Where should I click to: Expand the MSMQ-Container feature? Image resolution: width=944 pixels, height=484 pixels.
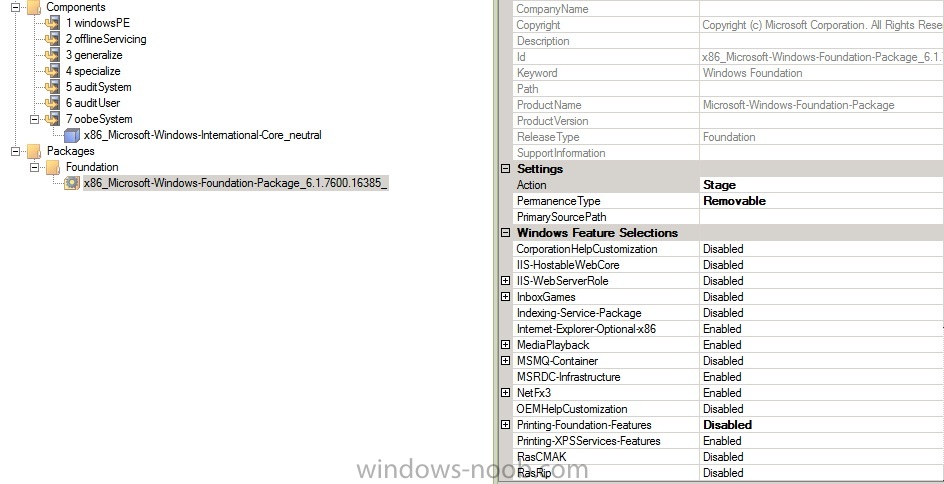coord(506,361)
